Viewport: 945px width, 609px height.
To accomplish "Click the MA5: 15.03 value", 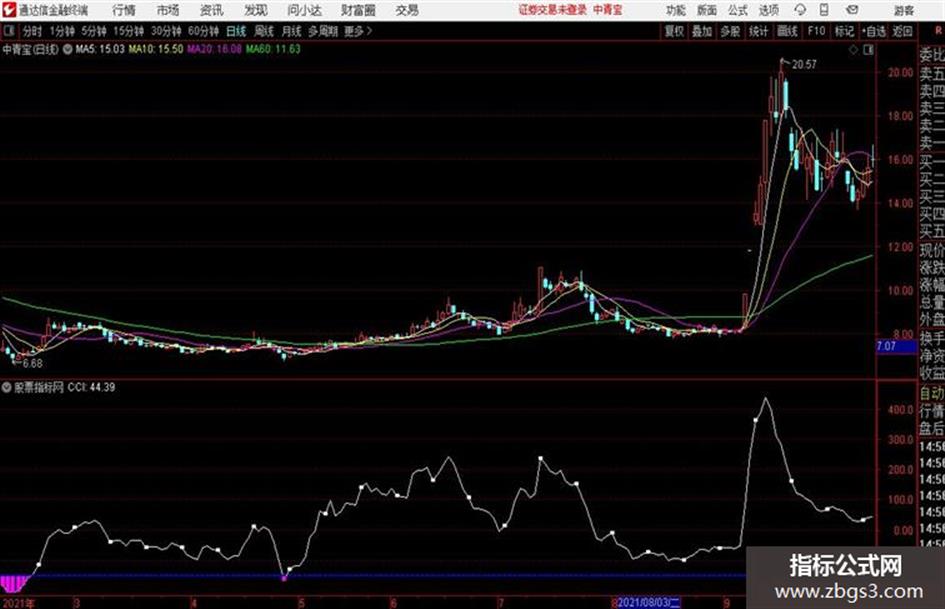I will tap(100, 49).
